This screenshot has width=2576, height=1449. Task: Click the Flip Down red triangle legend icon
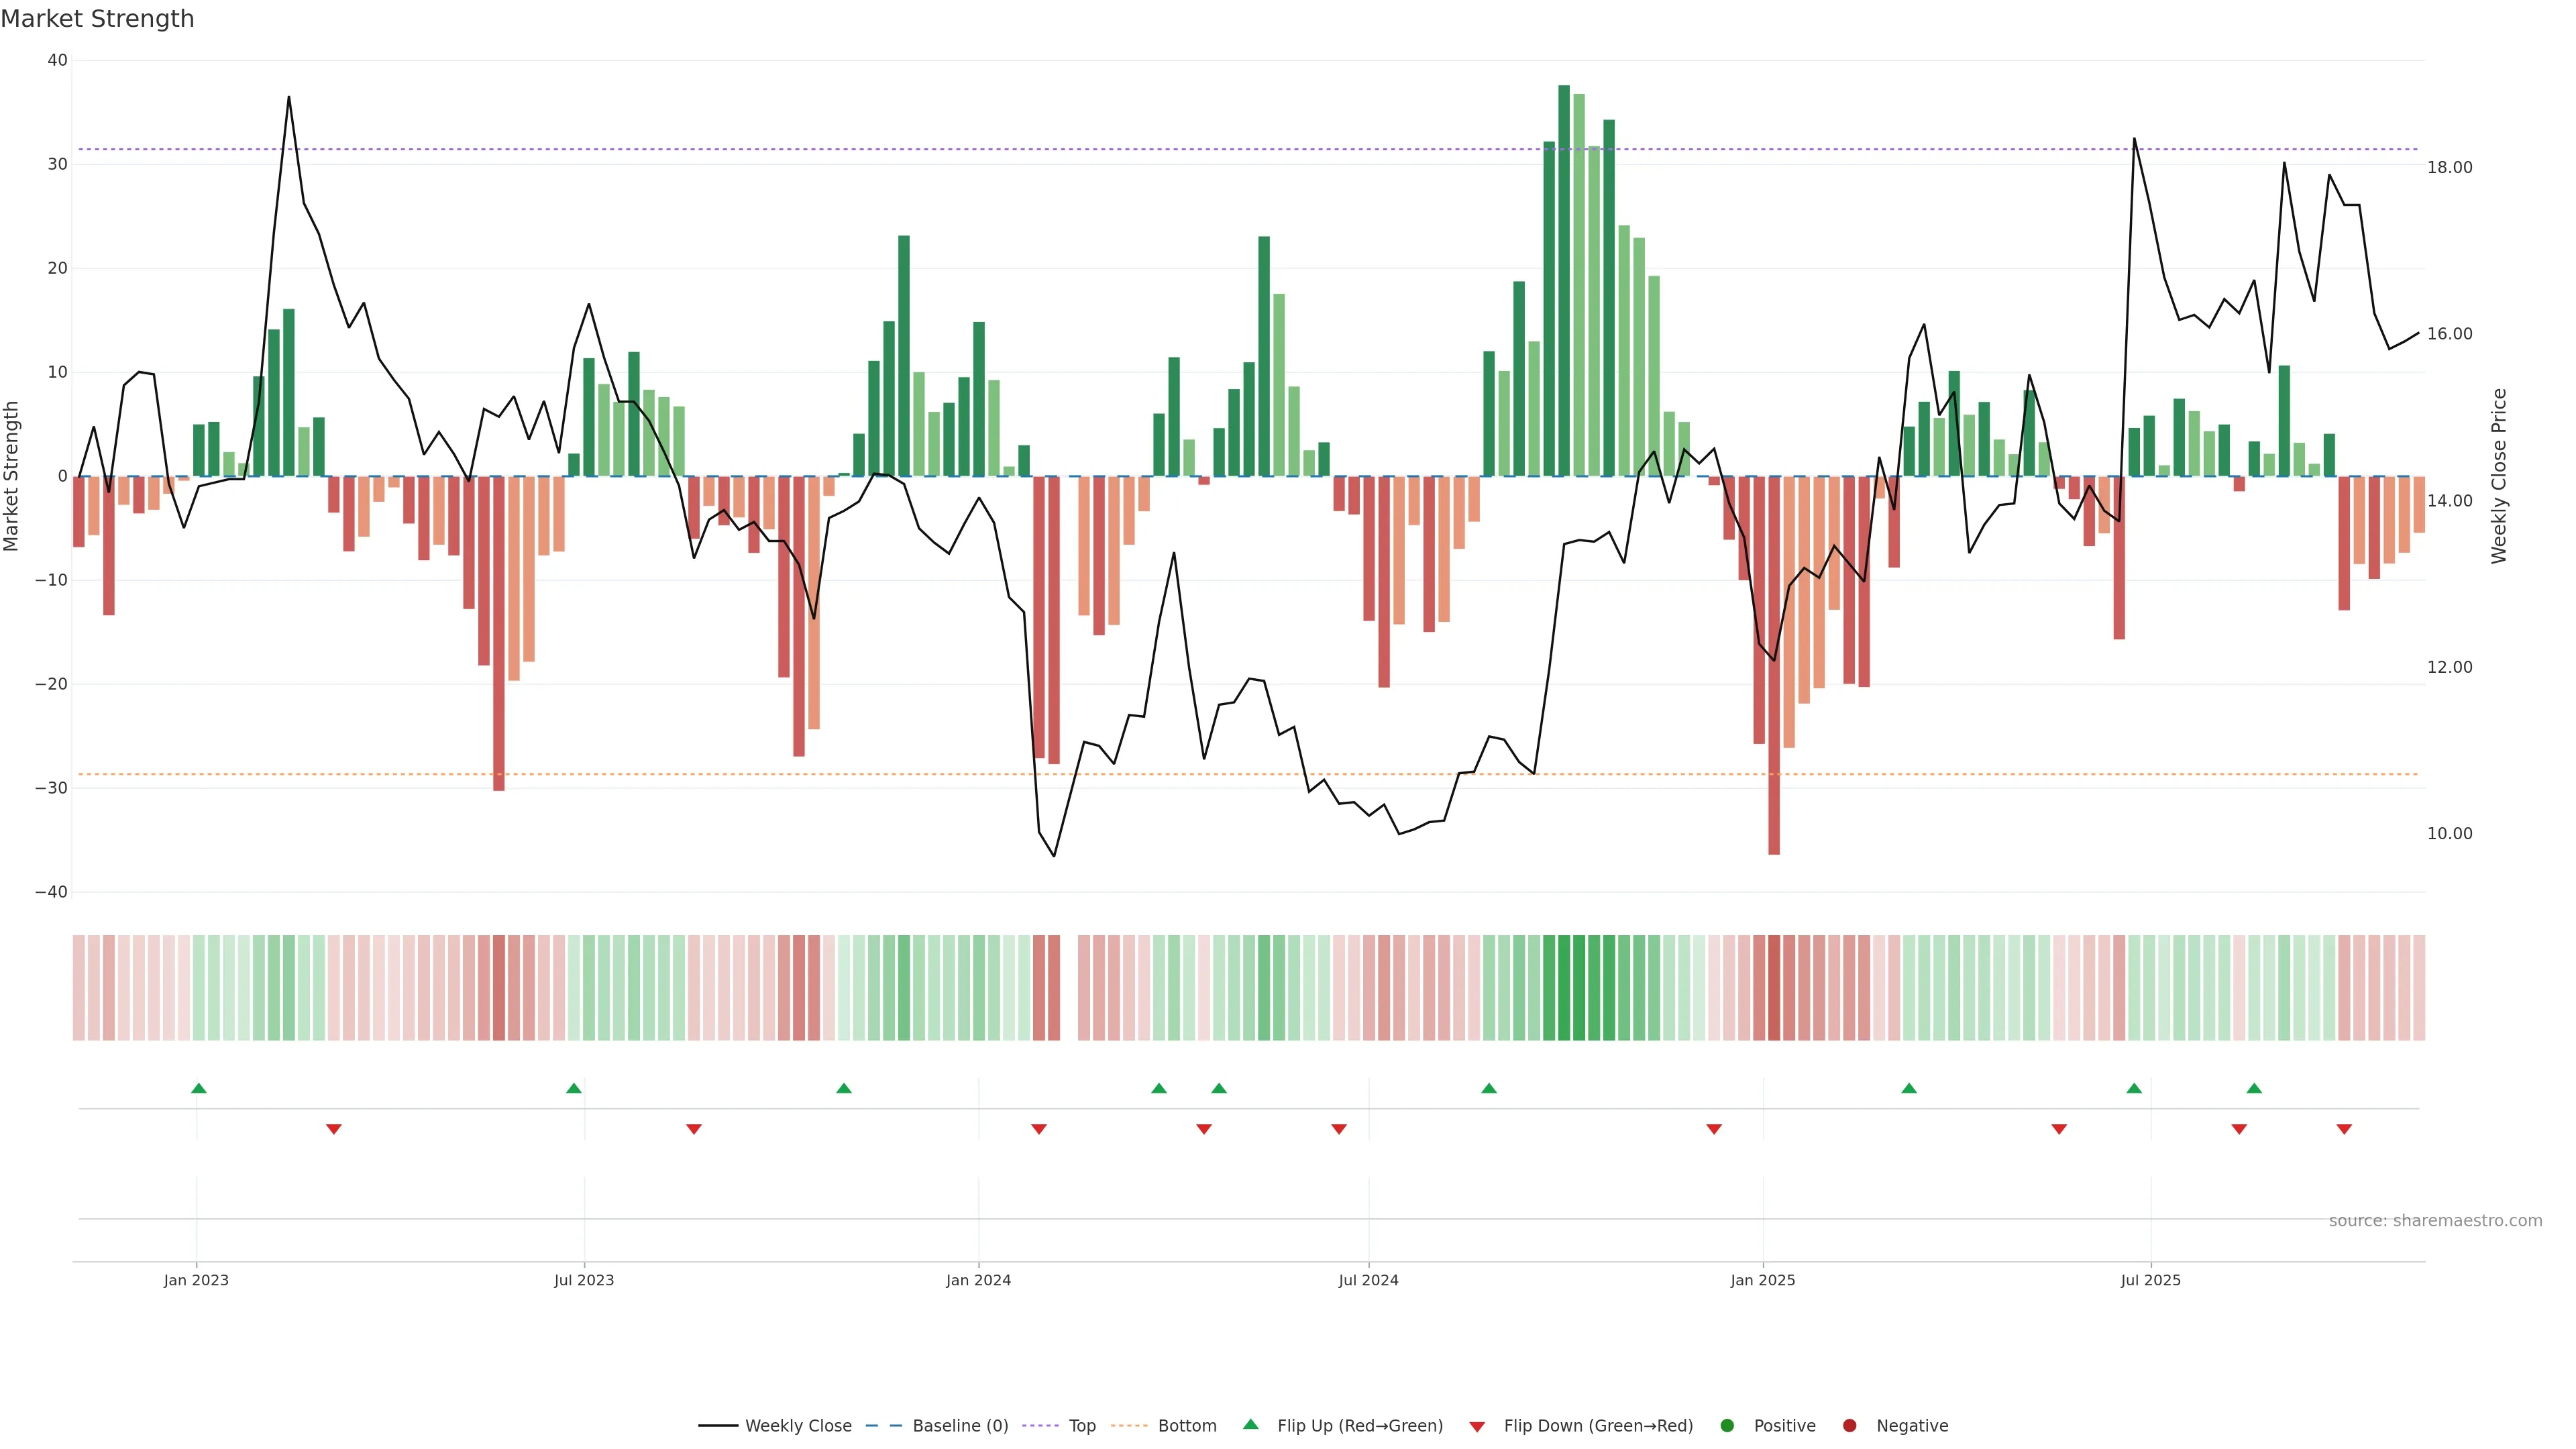click(x=1477, y=1427)
